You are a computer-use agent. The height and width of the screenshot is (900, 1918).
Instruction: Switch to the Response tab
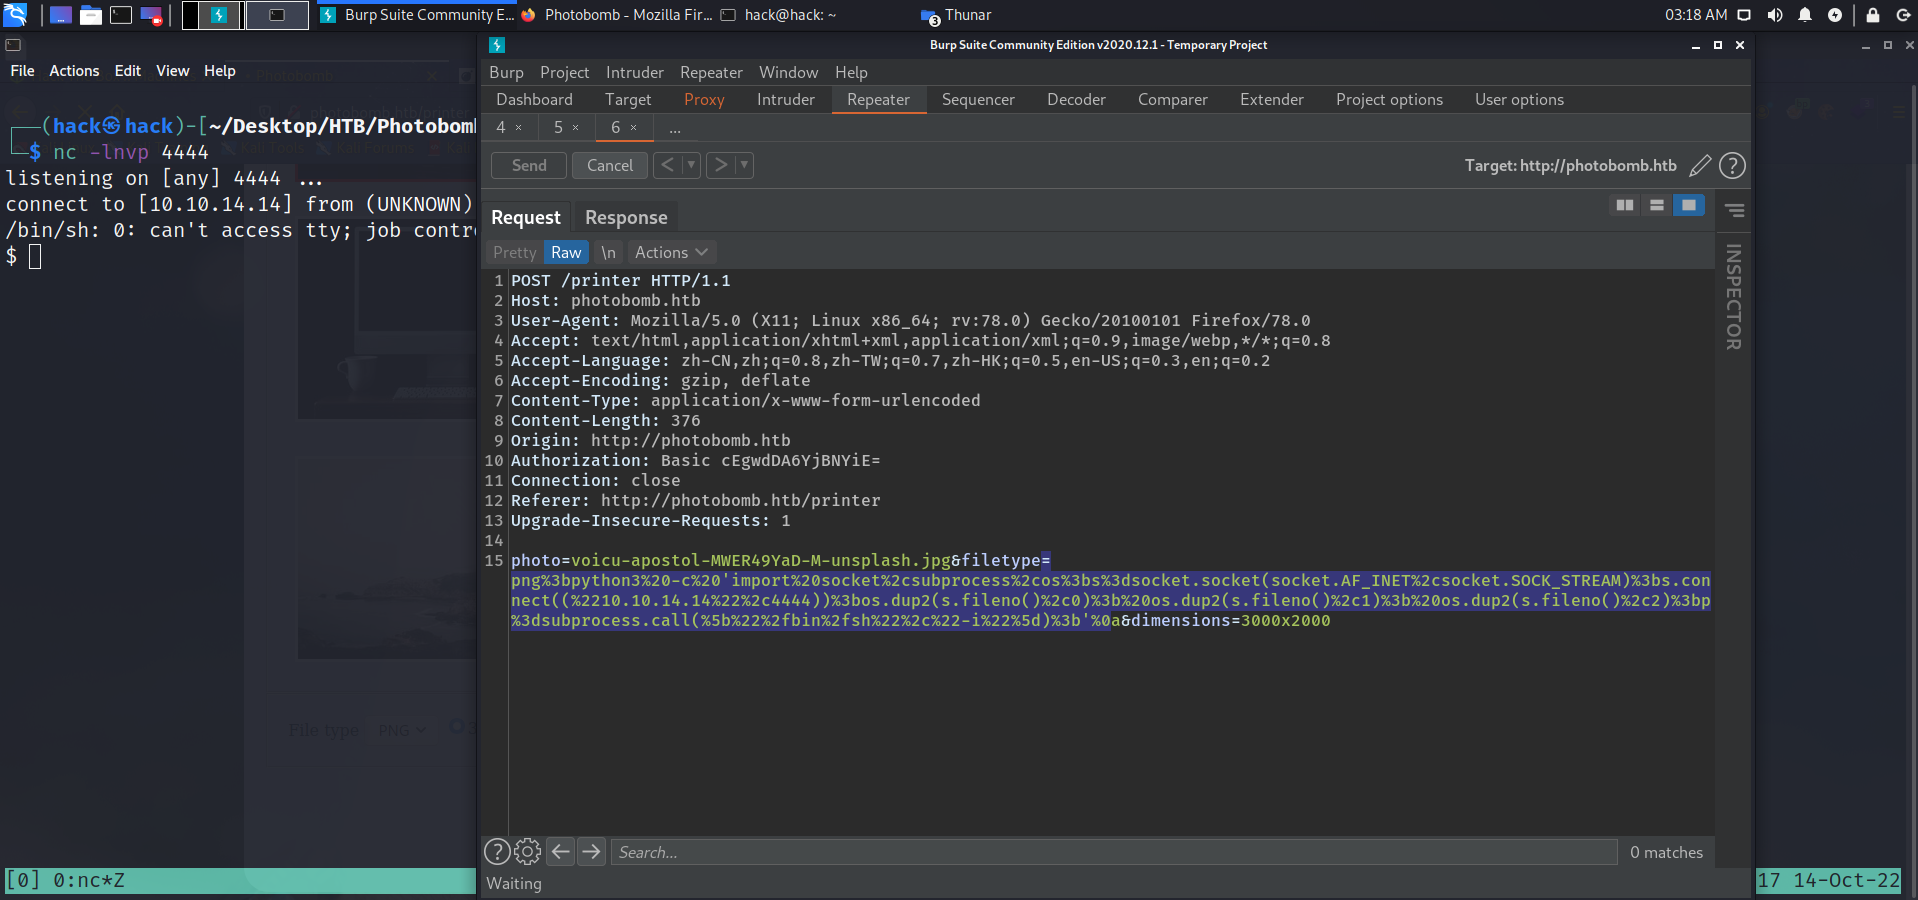point(626,218)
